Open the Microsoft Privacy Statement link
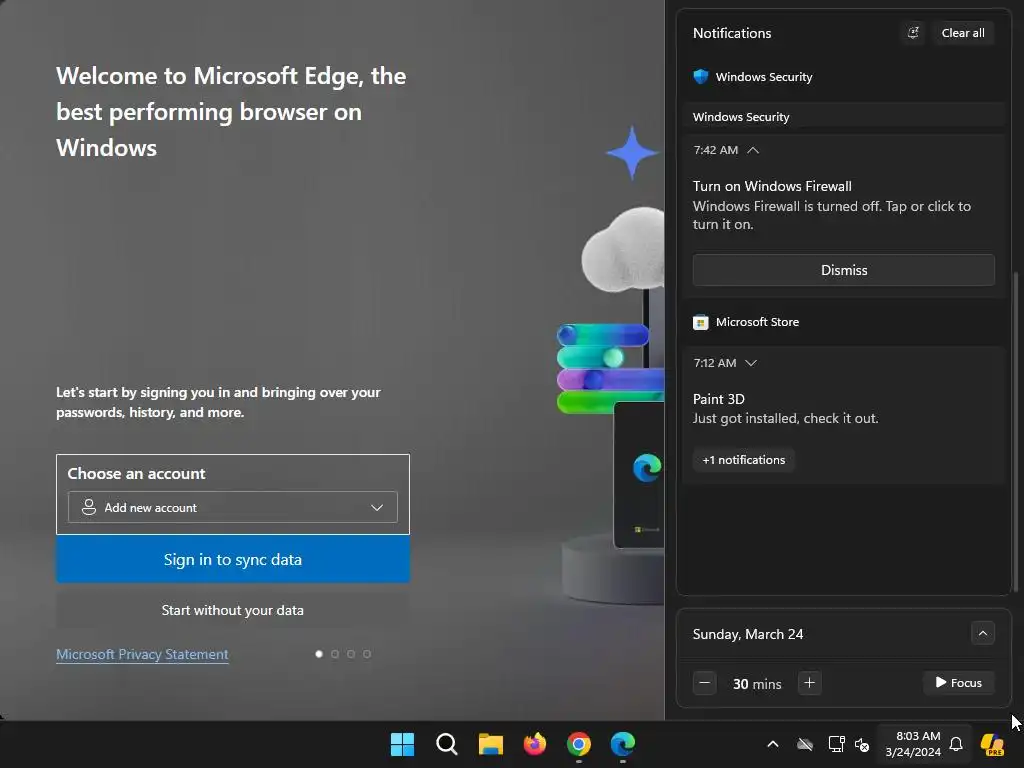This screenshot has width=1024, height=768. click(142, 654)
